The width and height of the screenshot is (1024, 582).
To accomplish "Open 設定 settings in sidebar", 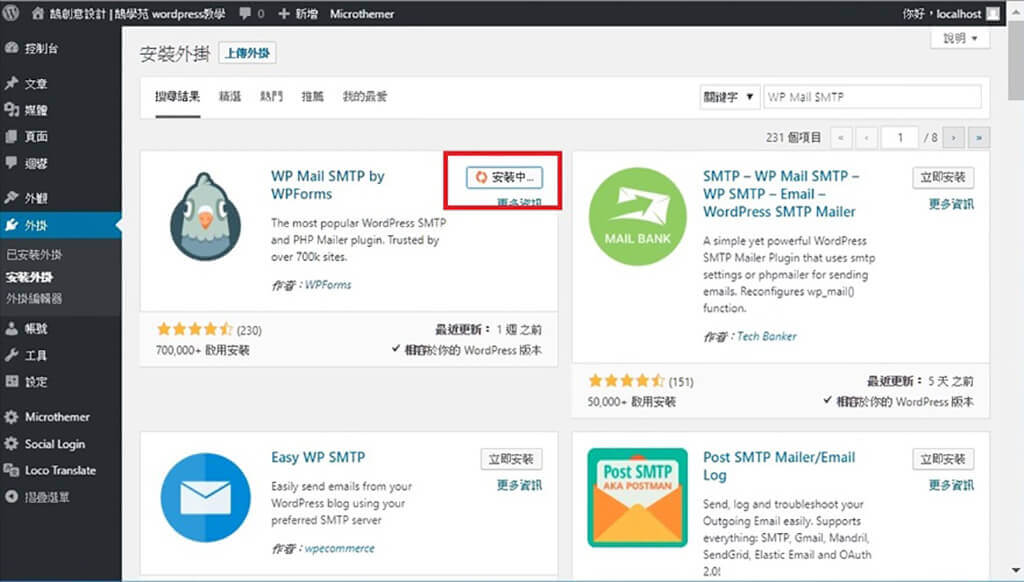I will click(36, 382).
